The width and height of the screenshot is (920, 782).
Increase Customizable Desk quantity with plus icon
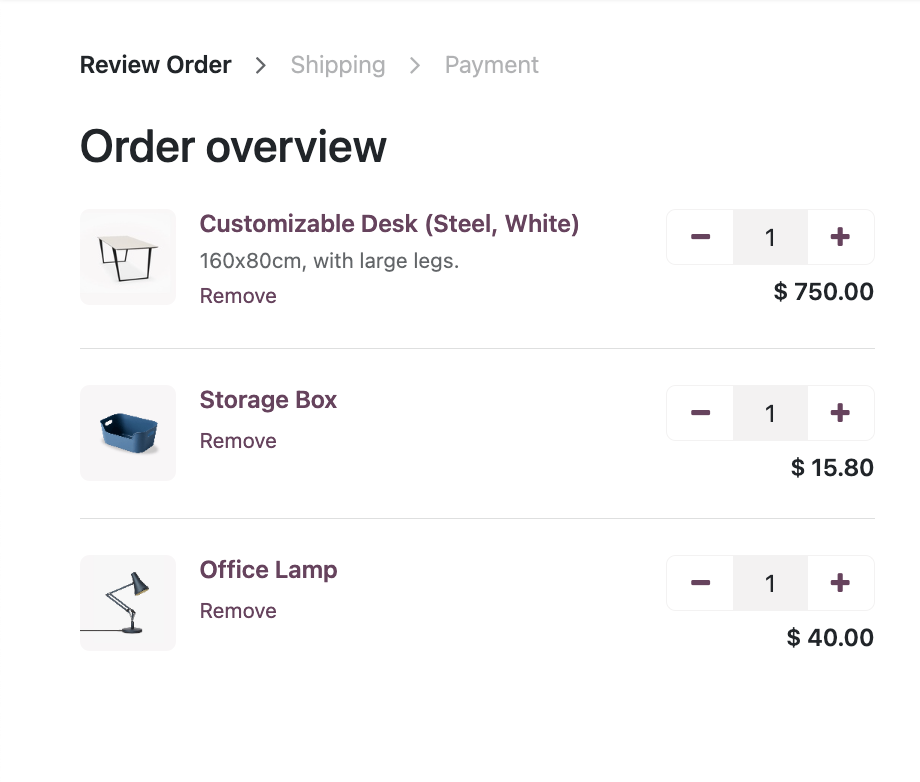click(840, 237)
